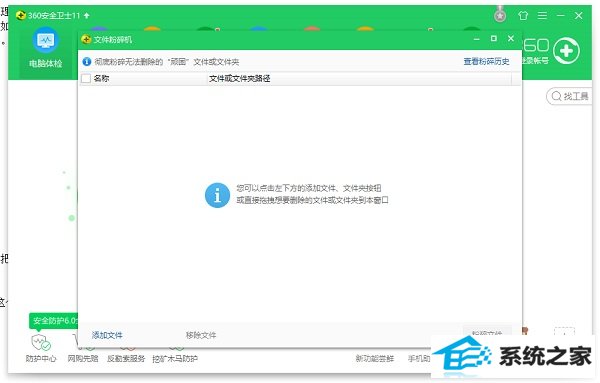Viewport: 600px width, 383px height.
Task: Open 挖矿木马防护 in the 360 main window
Action: 175,359
